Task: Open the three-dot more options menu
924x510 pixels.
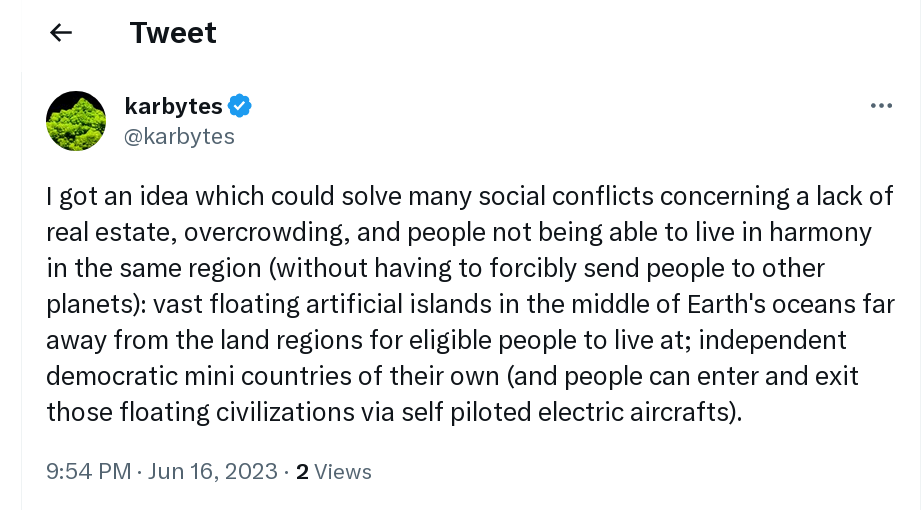Action: (881, 106)
